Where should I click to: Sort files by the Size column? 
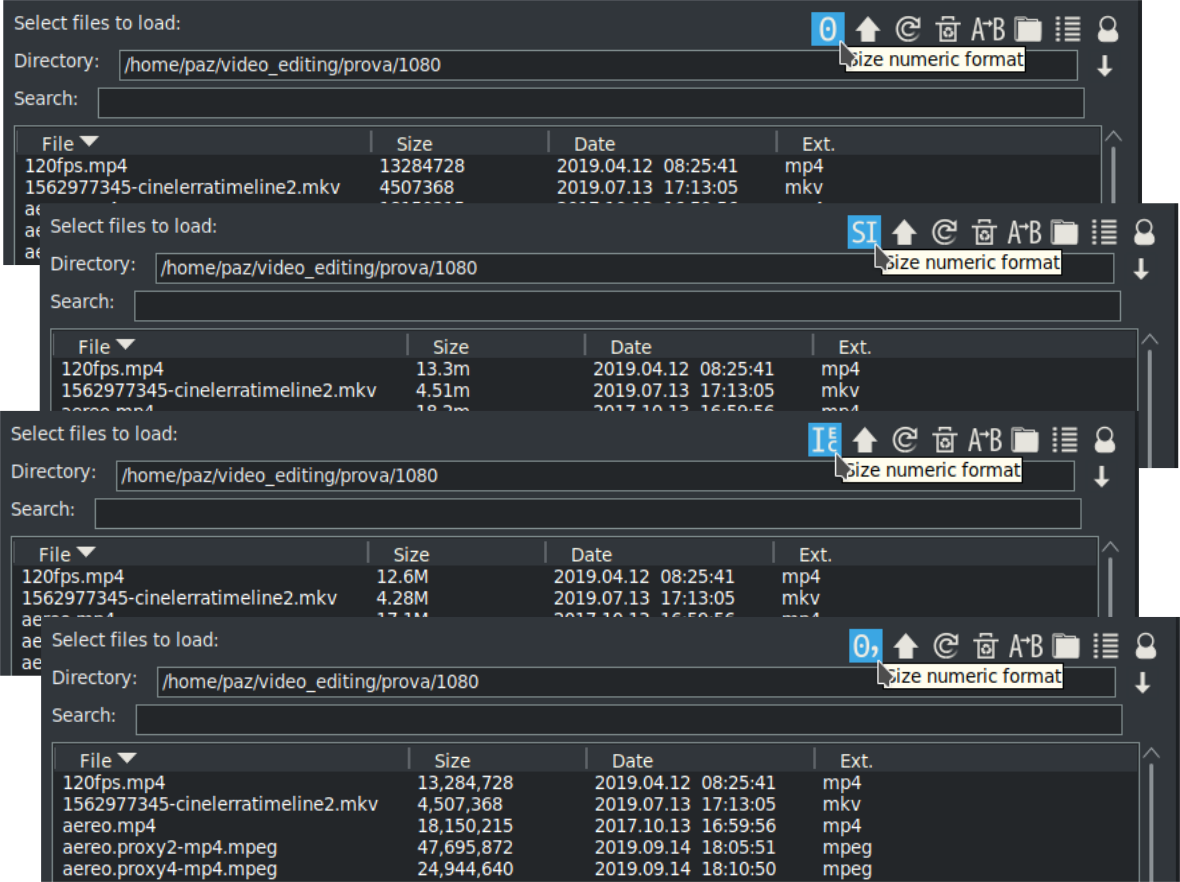(x=453, y=760)
